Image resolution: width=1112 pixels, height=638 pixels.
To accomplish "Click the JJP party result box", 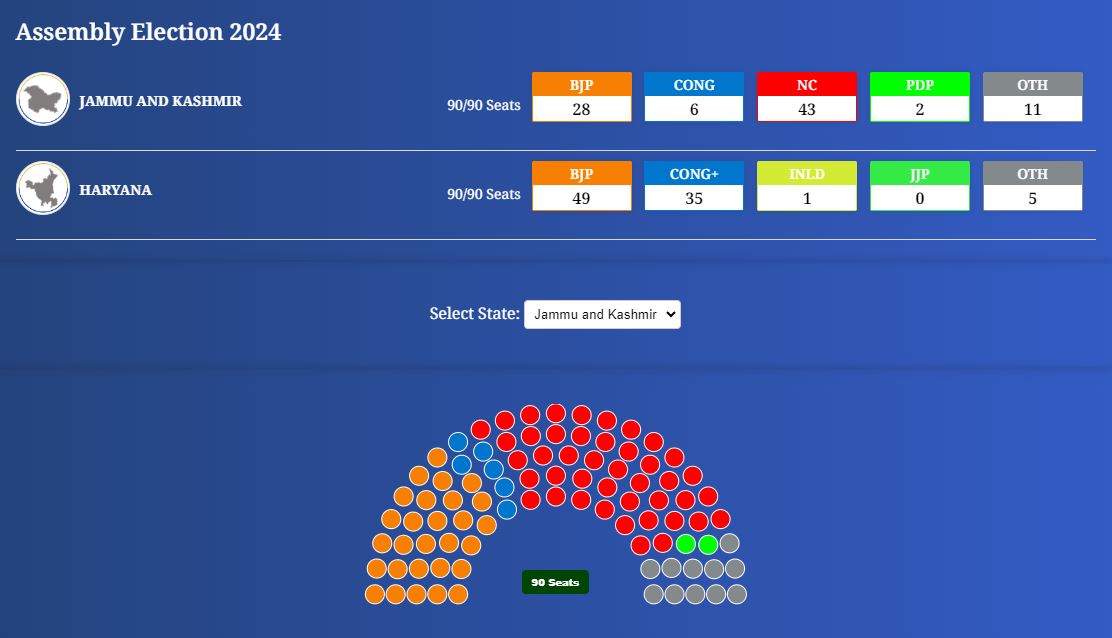I will (x=920, y=186).
